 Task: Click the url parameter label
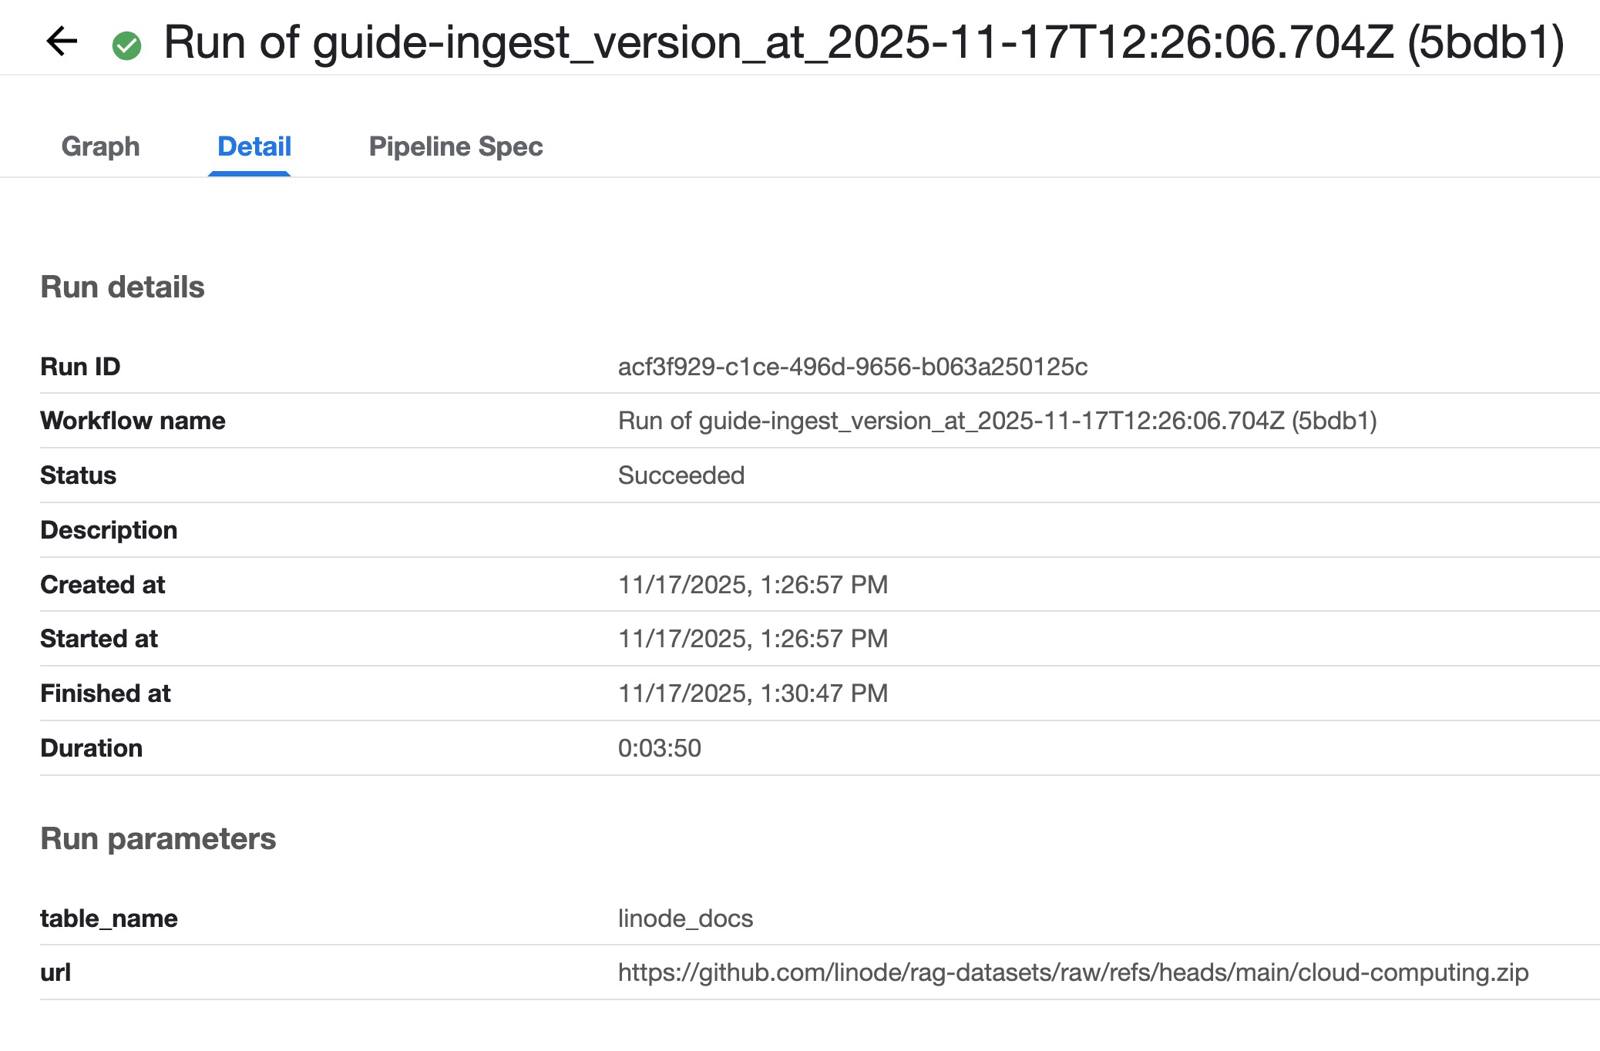pyautogui.click(x=56, y=973)
